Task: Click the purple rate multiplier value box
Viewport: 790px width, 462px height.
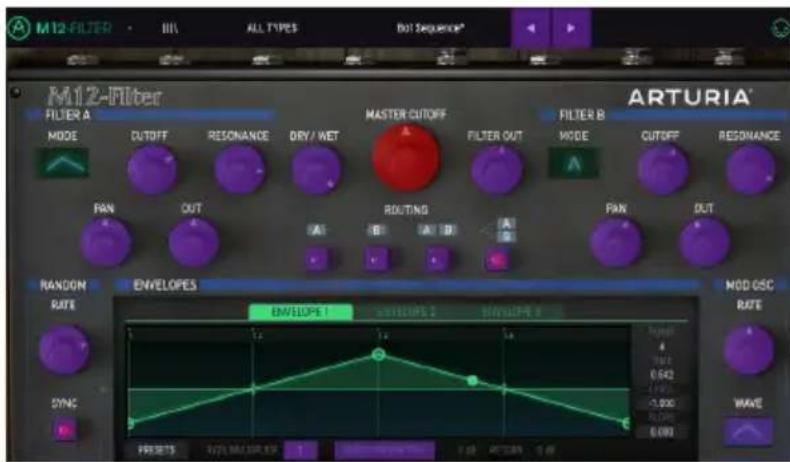Action: [301, 450]
